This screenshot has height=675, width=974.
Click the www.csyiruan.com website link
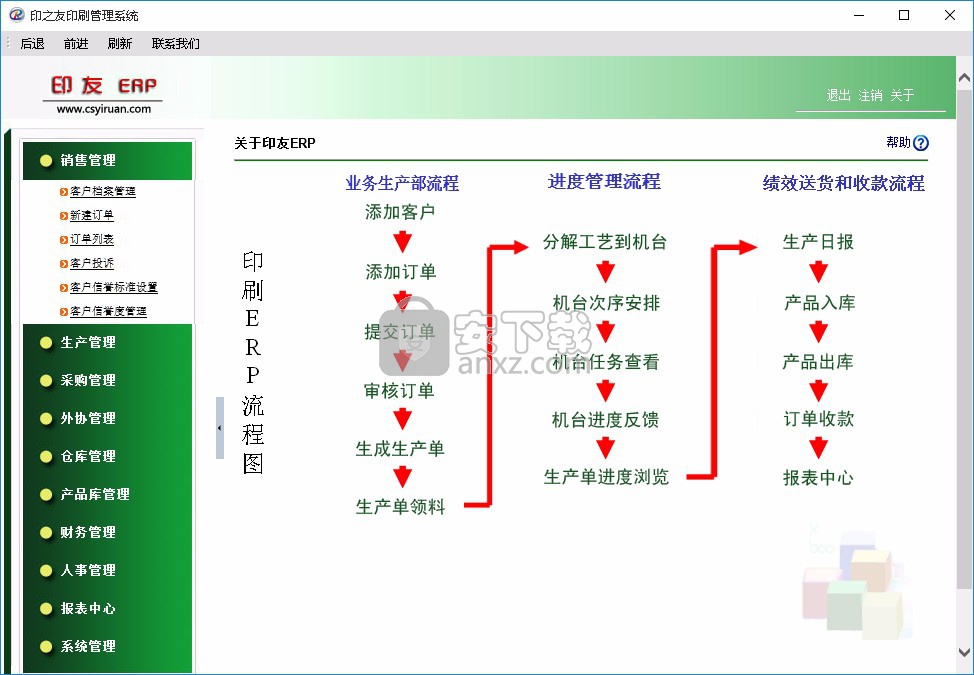pyautogui.click(x=102, y=110)
